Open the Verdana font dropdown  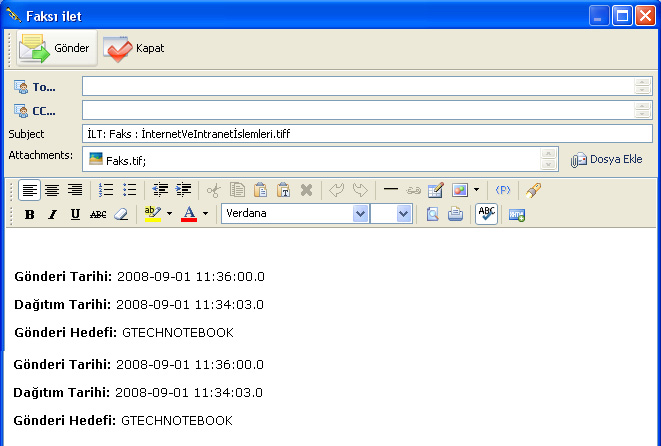pyautogui.click(x=360, y=214)
